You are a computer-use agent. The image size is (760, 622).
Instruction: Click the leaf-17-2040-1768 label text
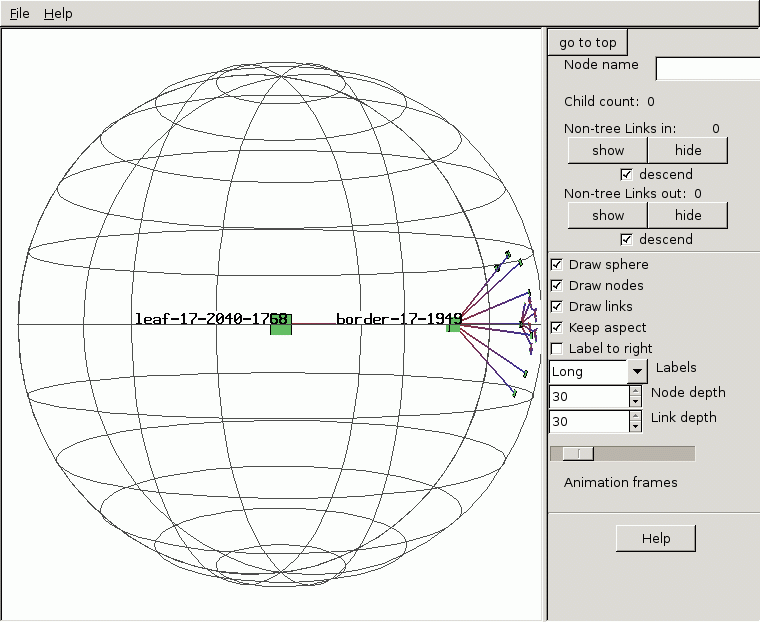tap(211, 319)
